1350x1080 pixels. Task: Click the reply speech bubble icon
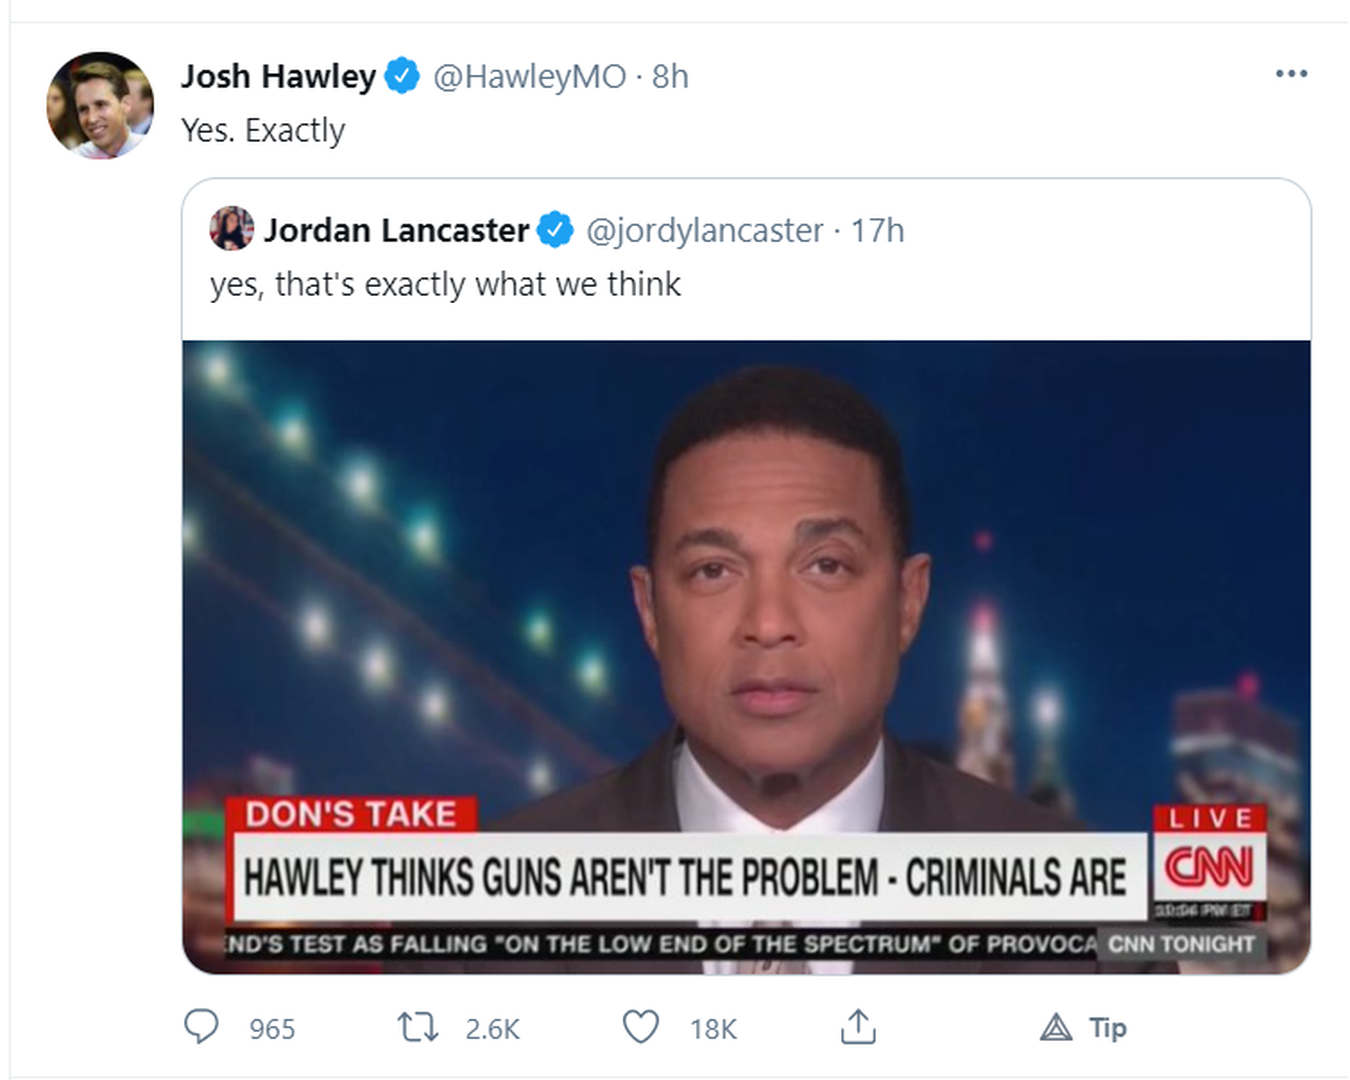coord(201,1027)
